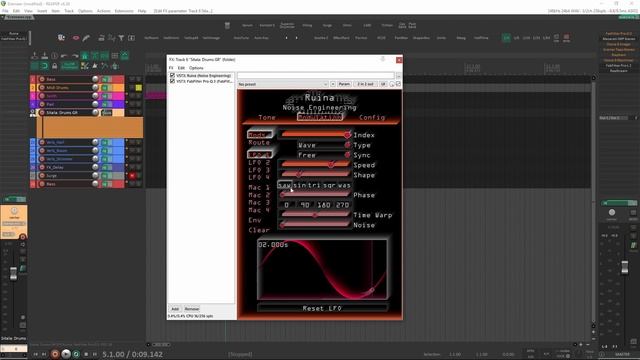Arm record on the Pad track
This screenshot has width=640, height=360.
pyautogui.click(x=42, y=104)
